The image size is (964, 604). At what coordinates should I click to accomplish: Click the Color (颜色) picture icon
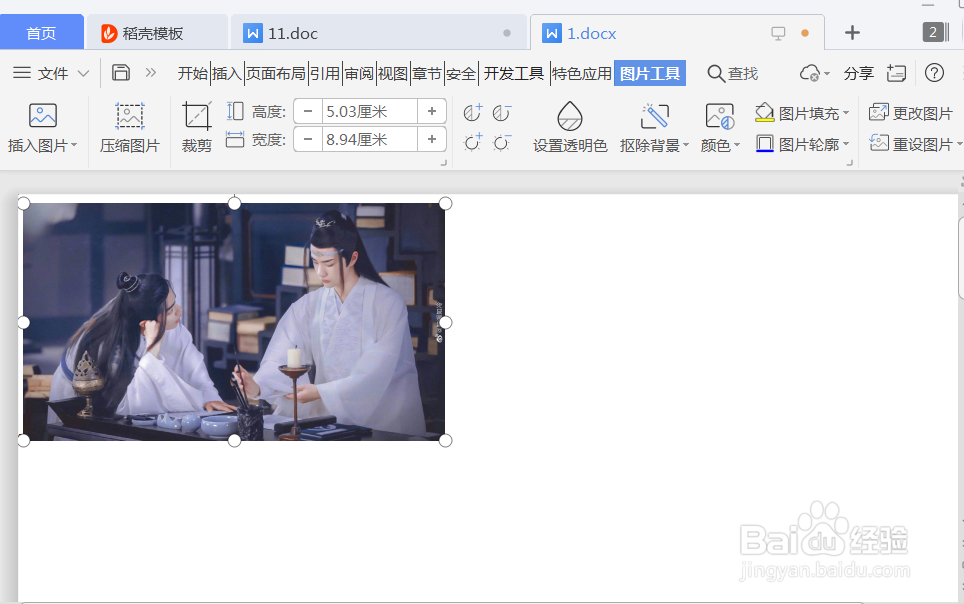[719, 116]
